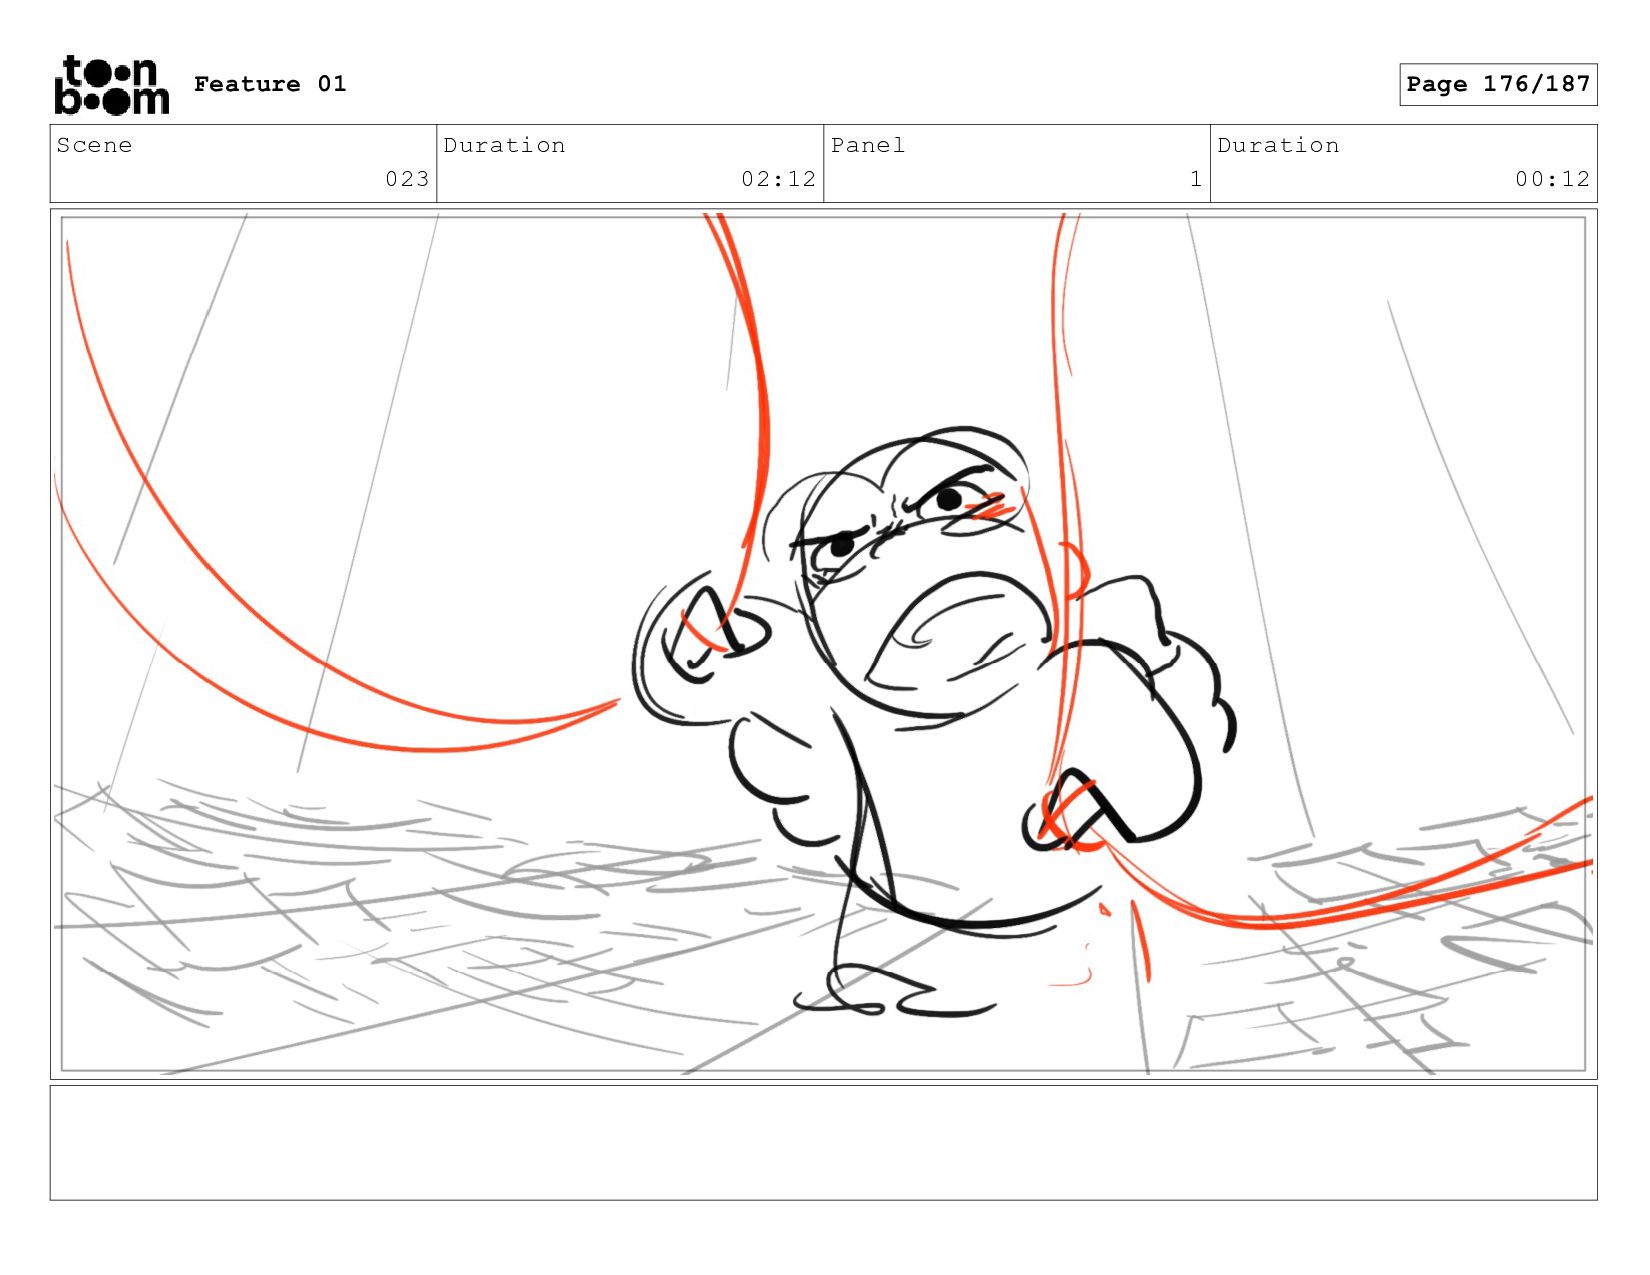Click the panel duration value '00:12'
The width and height of the screenshot is (1650, 1275).
click(1552, 179)
